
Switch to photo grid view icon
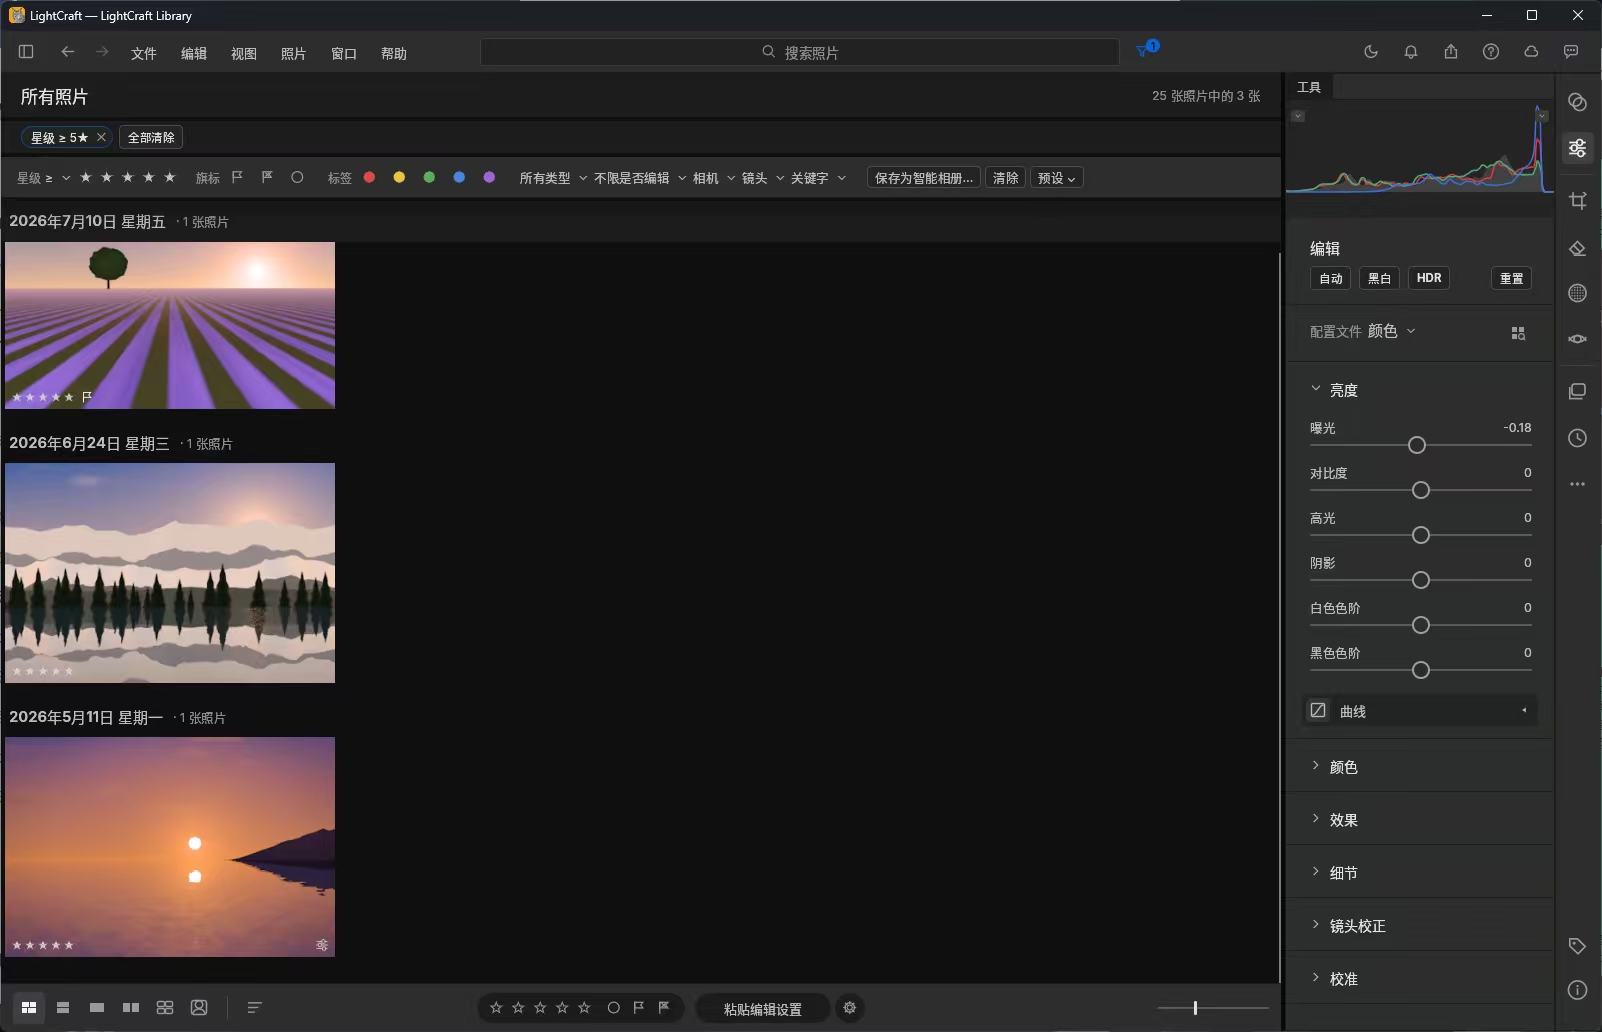[29, 1008]
